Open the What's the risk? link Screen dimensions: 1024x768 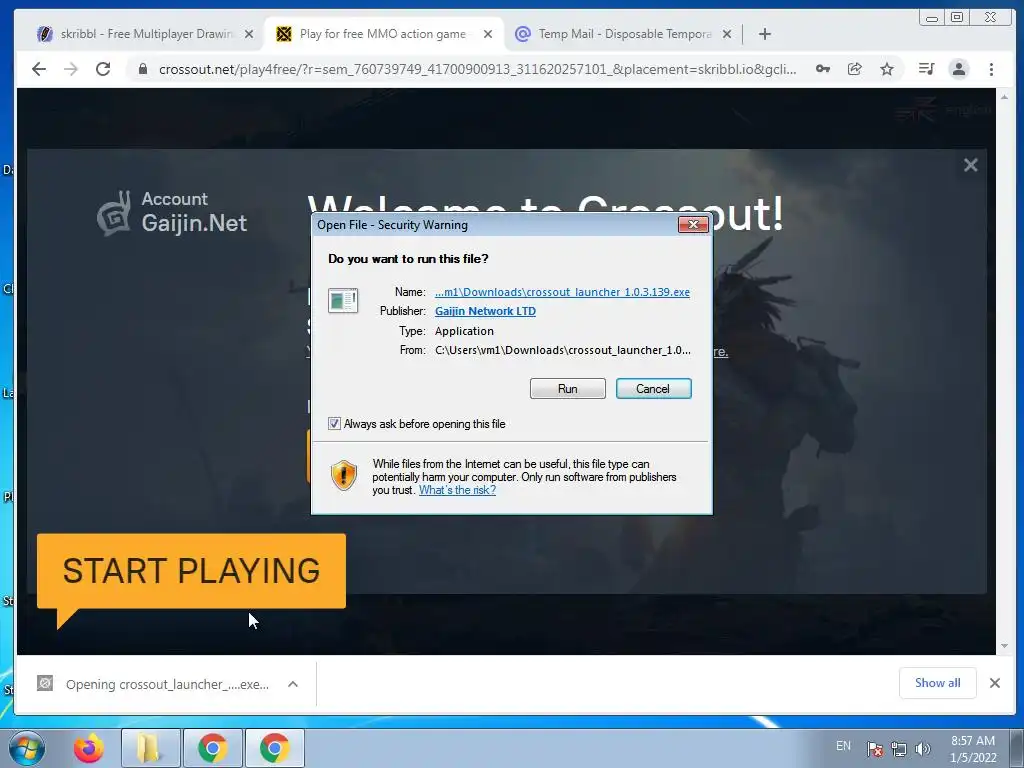tap(457, 490)
